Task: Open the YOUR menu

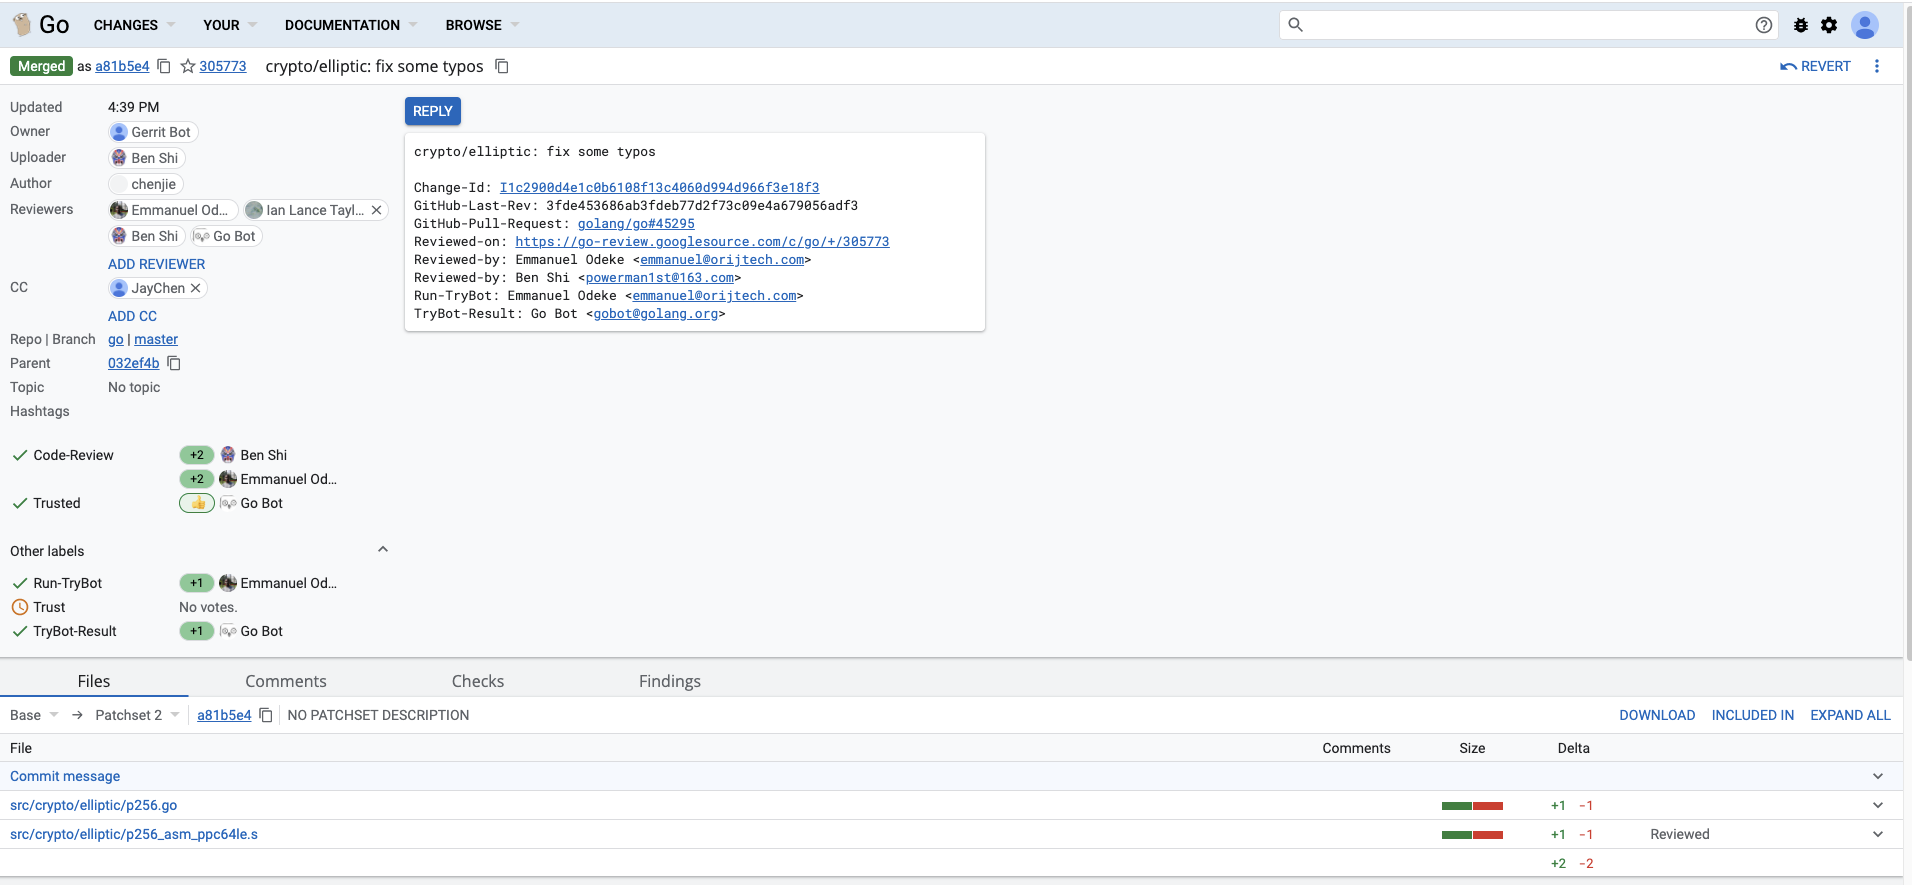Action: click(x=230, y=25)
